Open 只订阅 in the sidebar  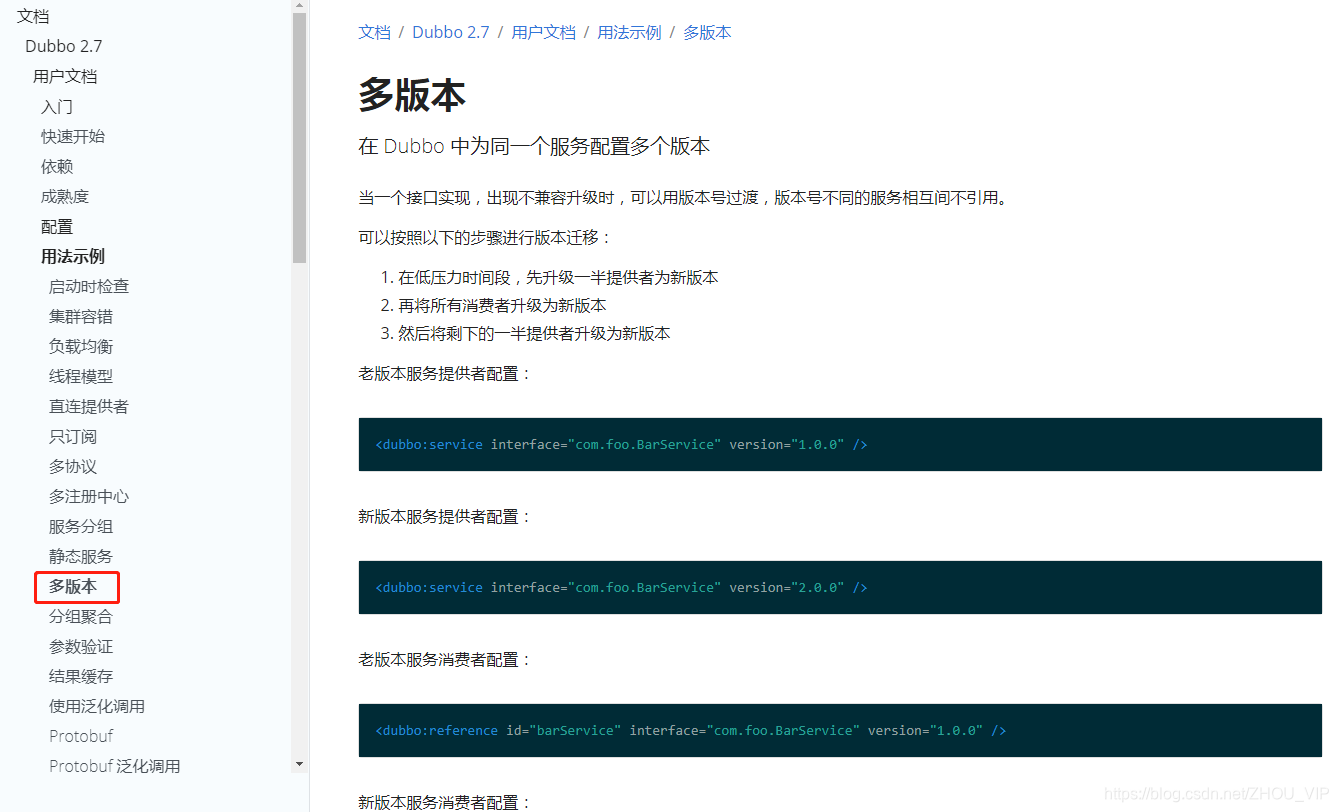point(73,437)
